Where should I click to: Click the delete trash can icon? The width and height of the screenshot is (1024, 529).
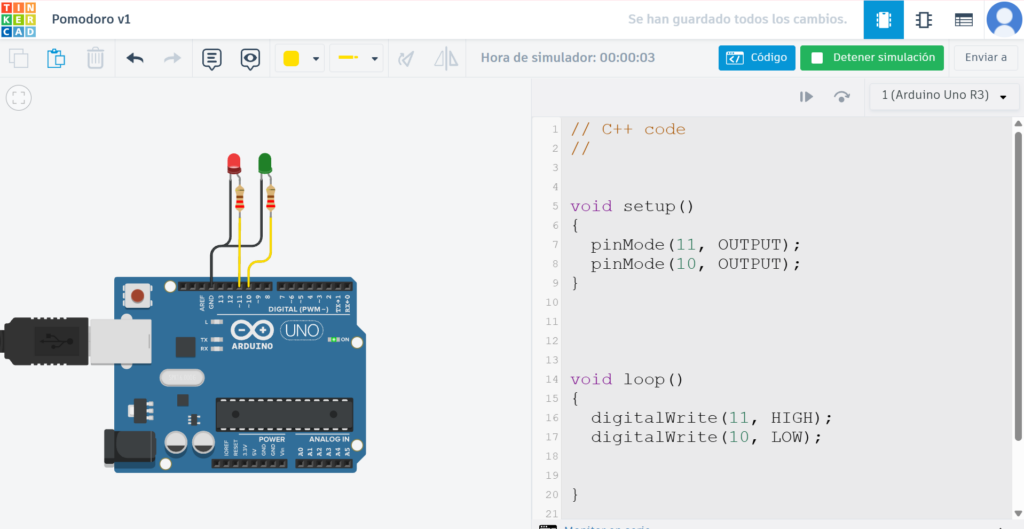[x=95, y=58]
